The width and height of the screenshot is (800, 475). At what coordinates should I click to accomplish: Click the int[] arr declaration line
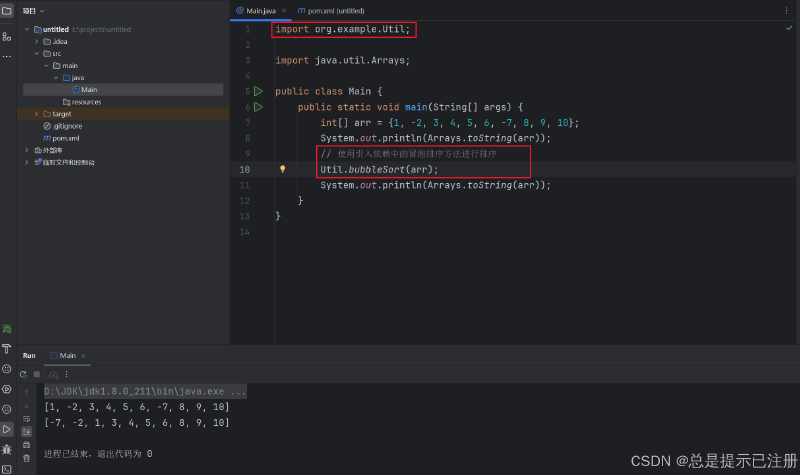[449, 123]
